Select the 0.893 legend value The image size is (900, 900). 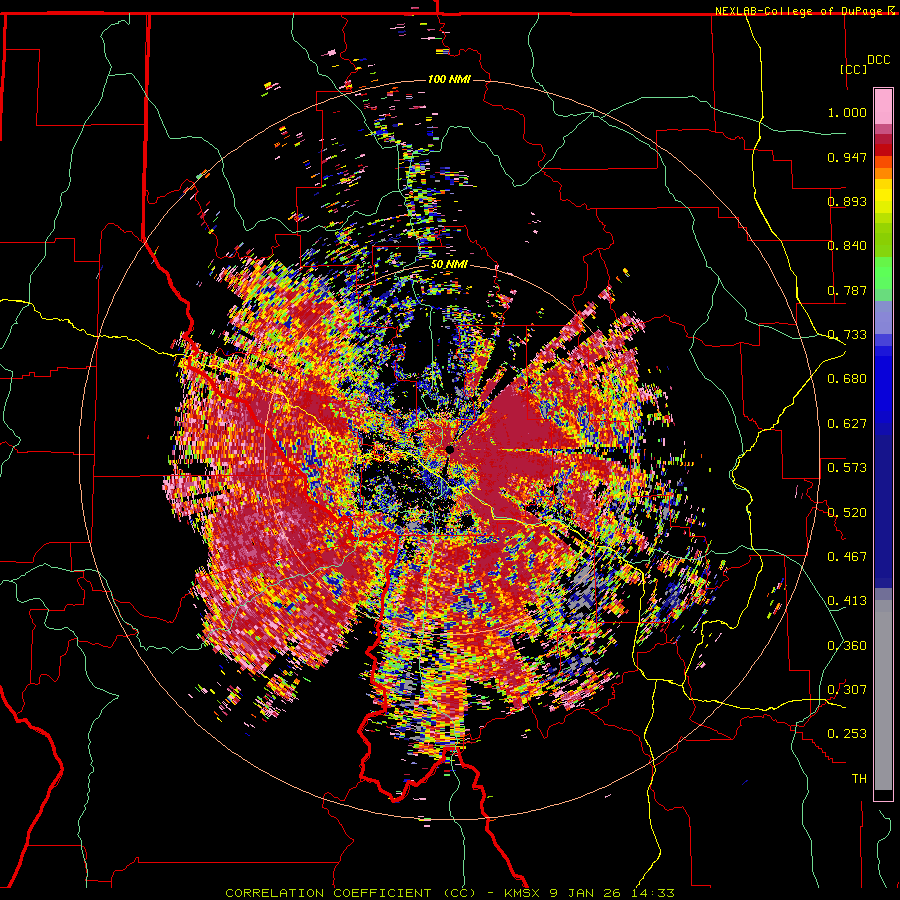click(847, 201)
